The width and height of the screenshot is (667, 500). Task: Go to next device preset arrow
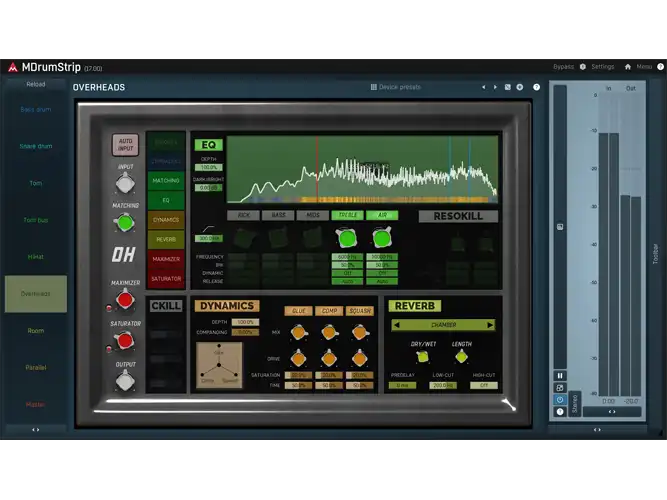(x=495, y=87)
